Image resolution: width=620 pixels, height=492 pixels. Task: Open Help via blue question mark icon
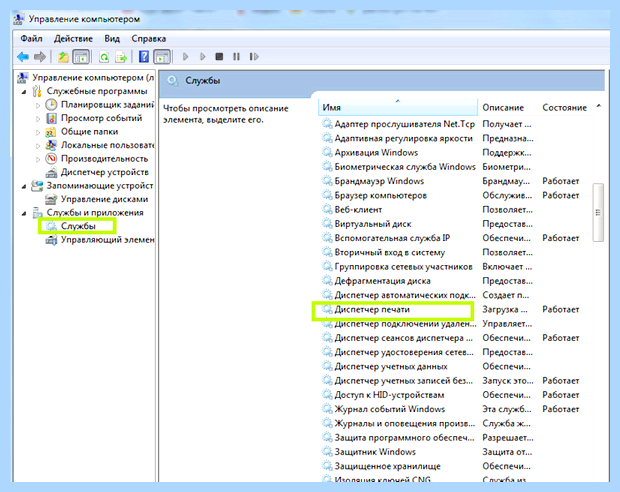point(144,57)
